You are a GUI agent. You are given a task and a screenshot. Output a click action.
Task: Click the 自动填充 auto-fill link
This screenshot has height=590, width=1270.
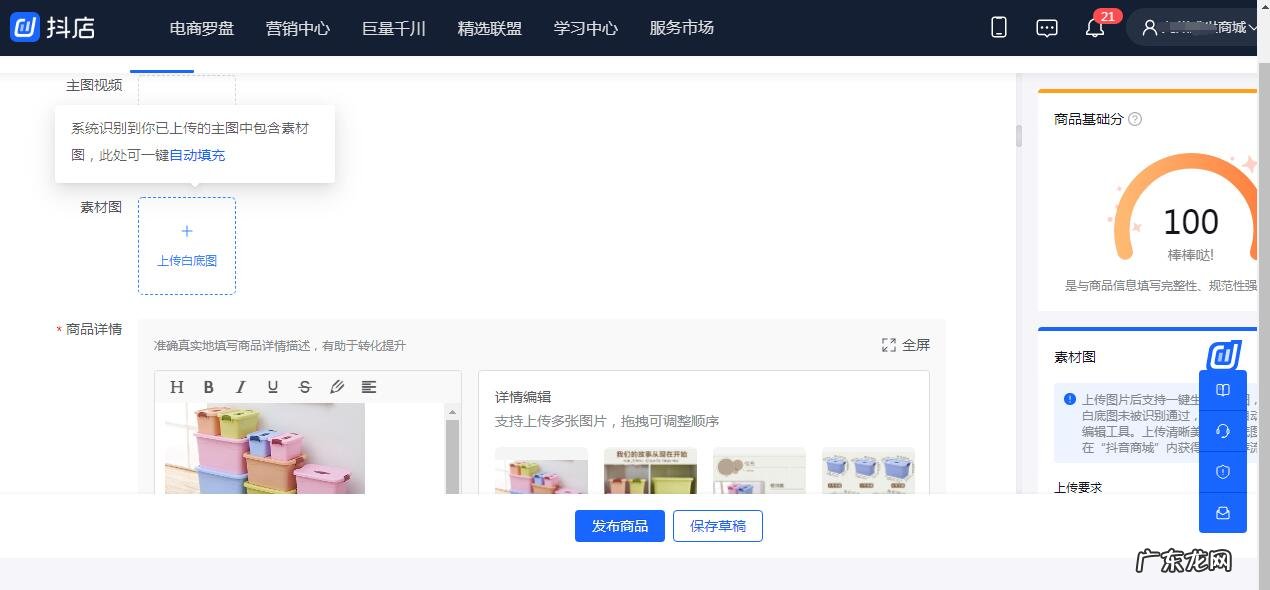click(197, 155)
